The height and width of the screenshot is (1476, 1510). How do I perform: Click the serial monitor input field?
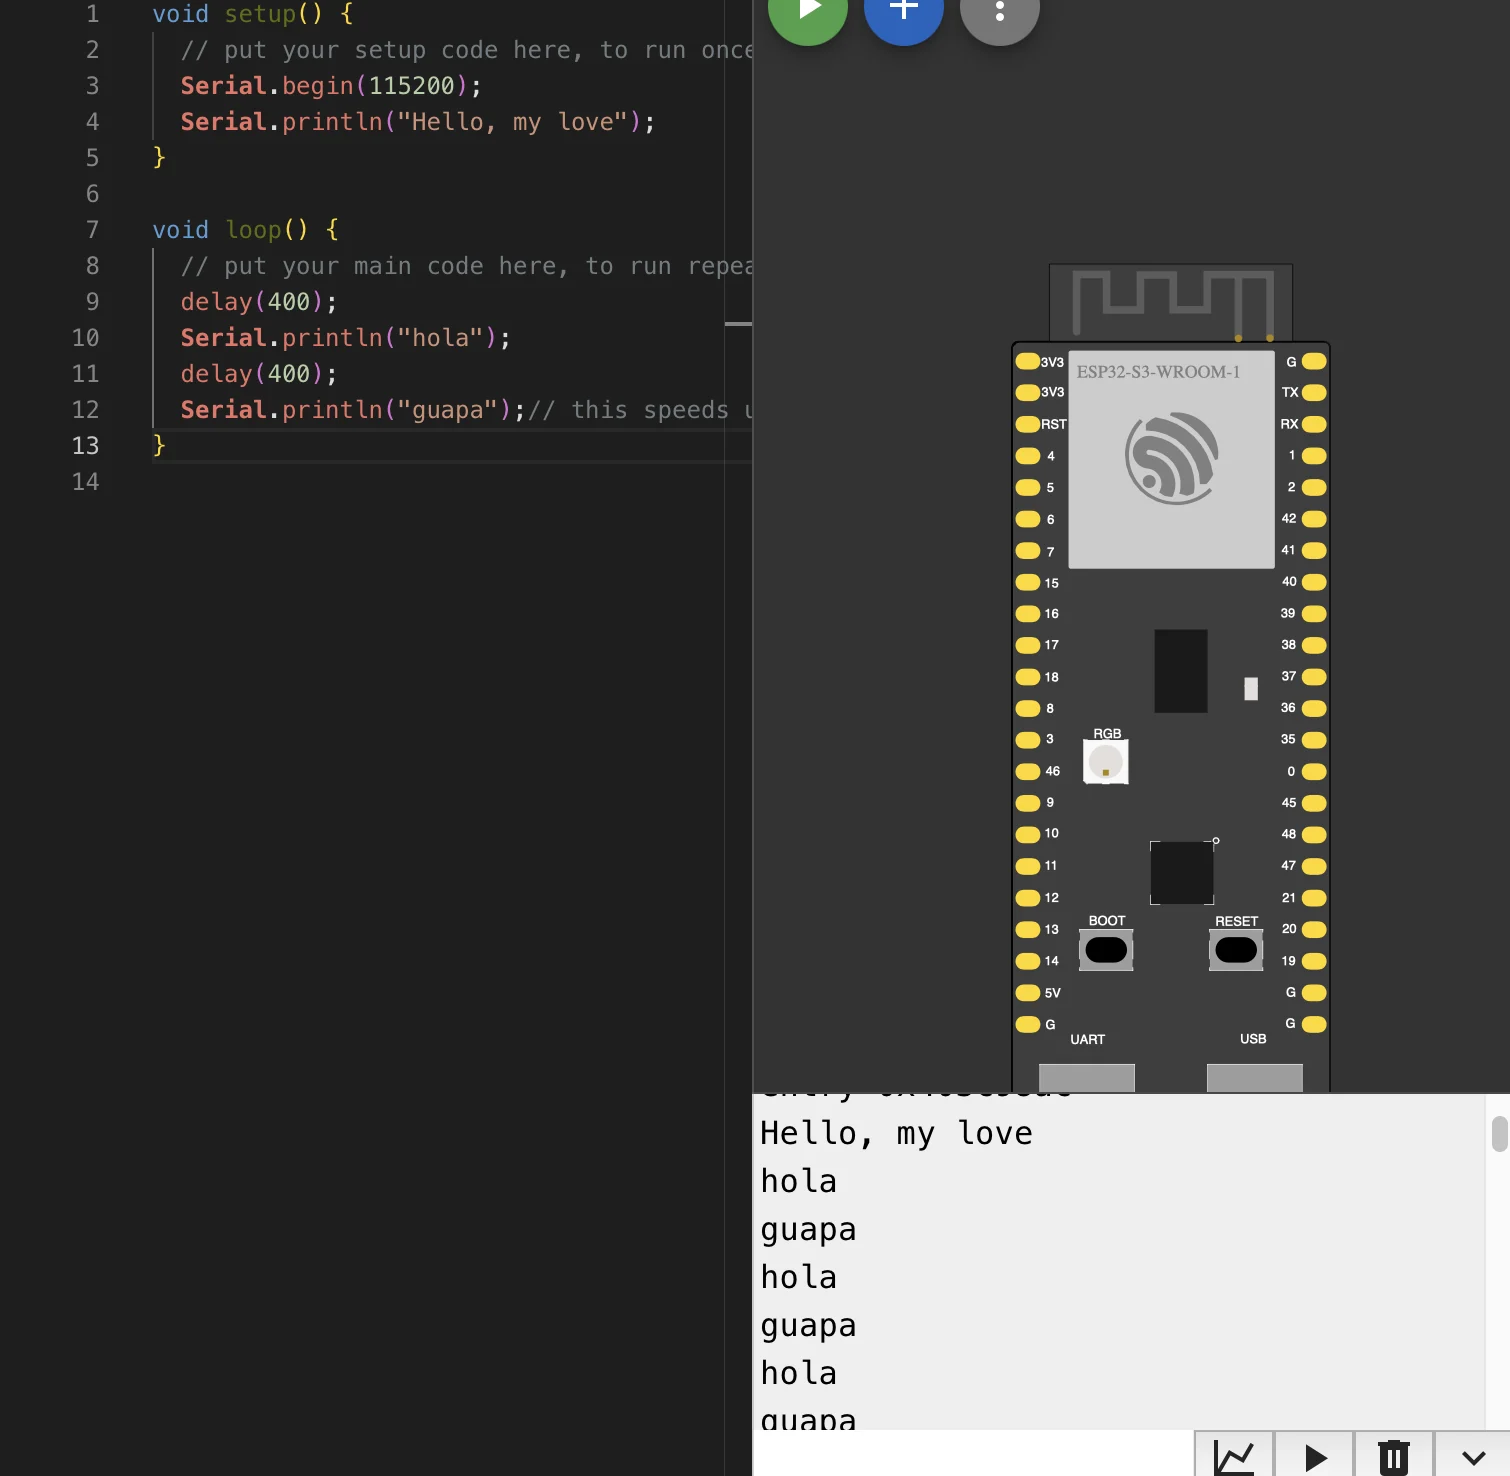pos(973,1454)
